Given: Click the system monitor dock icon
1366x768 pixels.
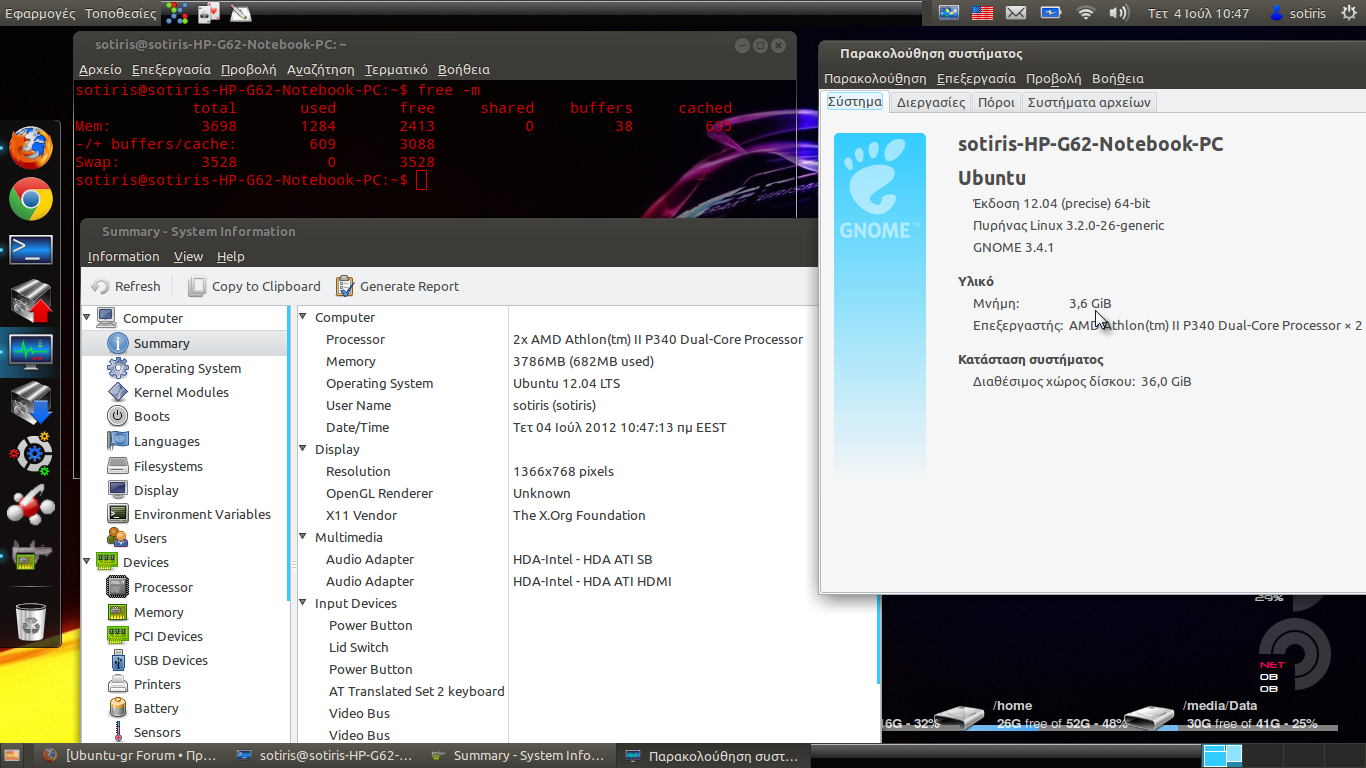Looking at the screenshot, I should click(x=31, y=352).
